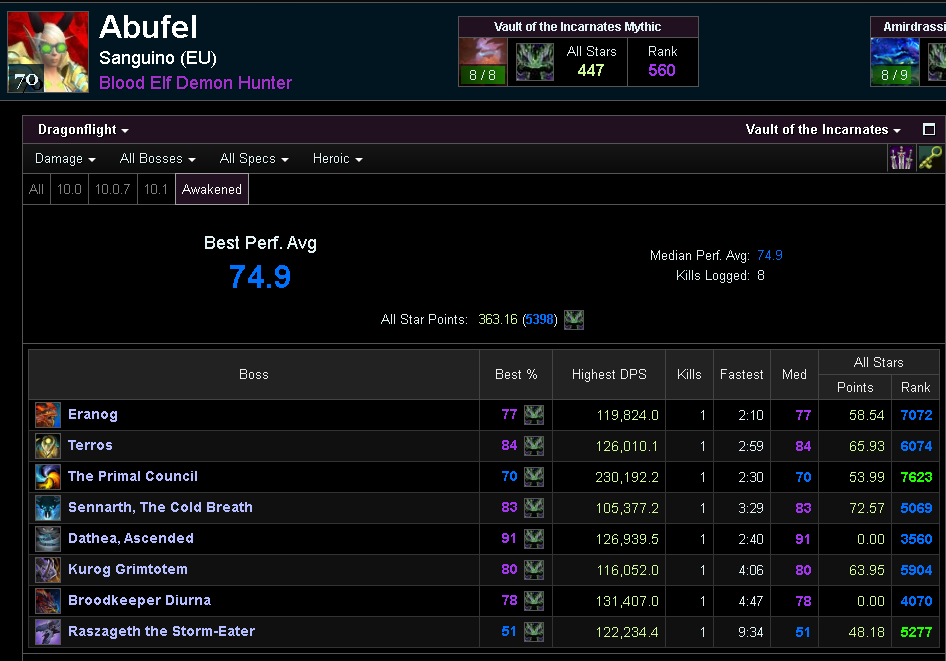The height and width of the screenshot is (661, 946).
Task: Open the Dragonflight expansion dropdown
Action: (83, 130)
